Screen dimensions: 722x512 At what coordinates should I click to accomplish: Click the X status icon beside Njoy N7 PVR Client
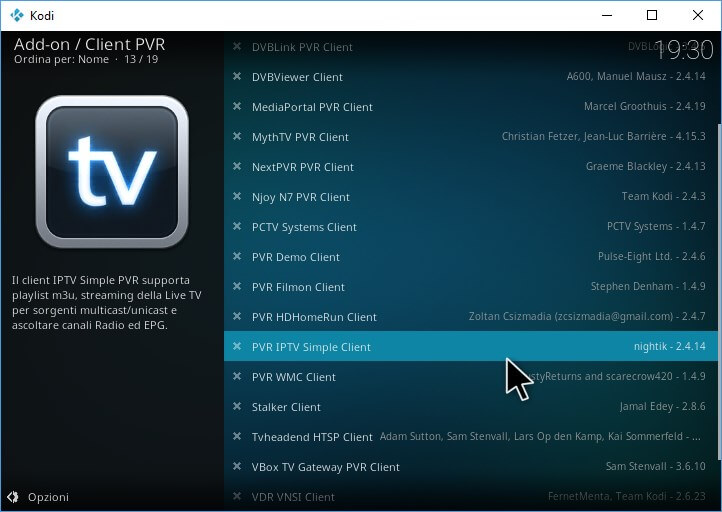237,196
